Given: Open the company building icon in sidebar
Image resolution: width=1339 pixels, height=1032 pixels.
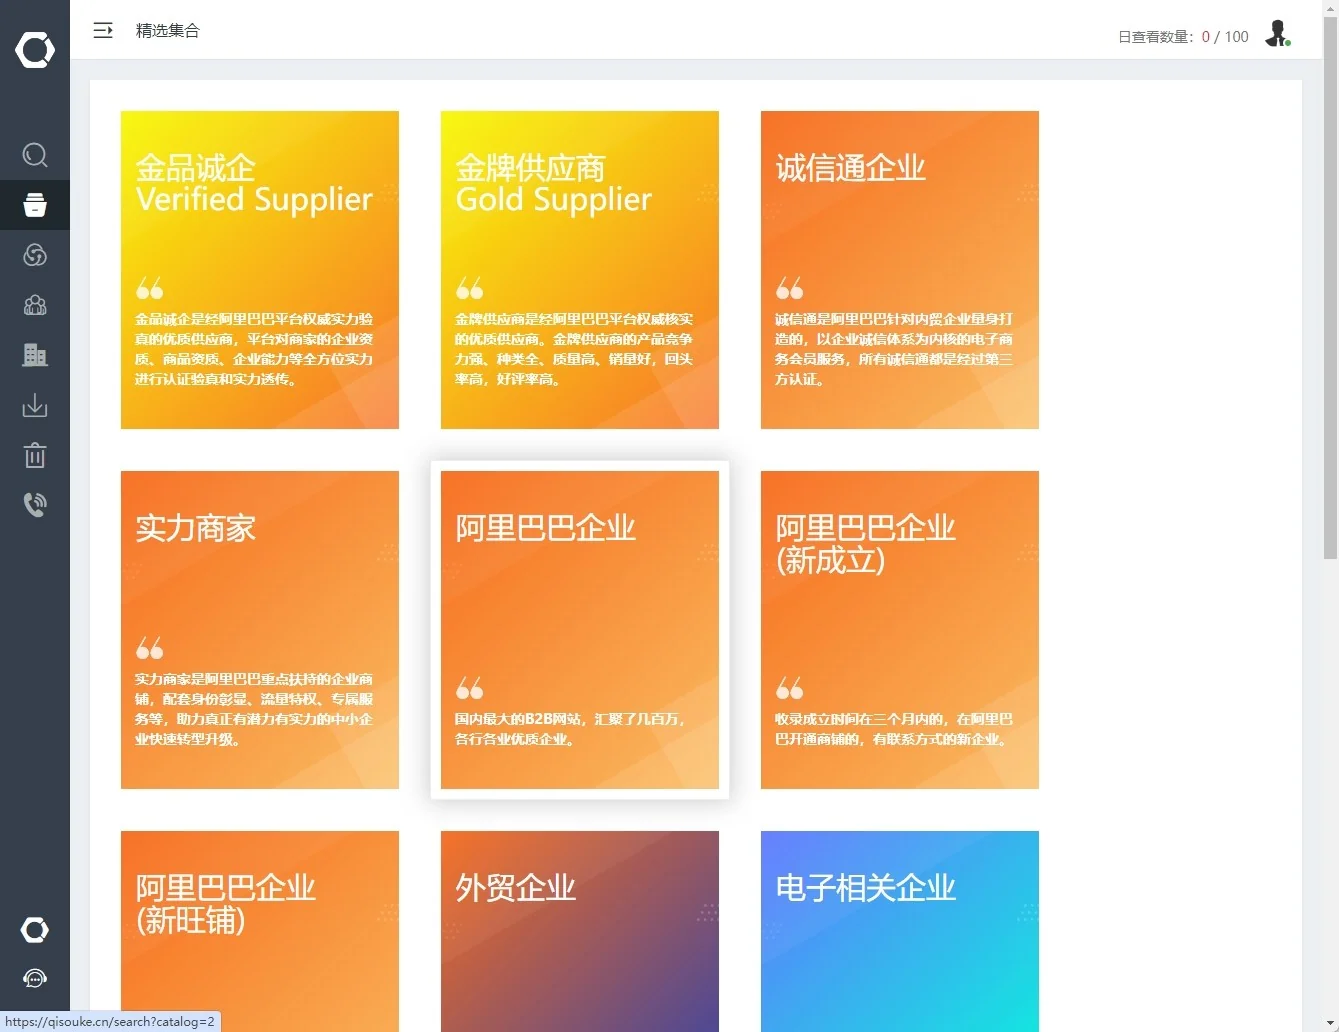Looking at the screenshot, I should [x=35, y=355].
